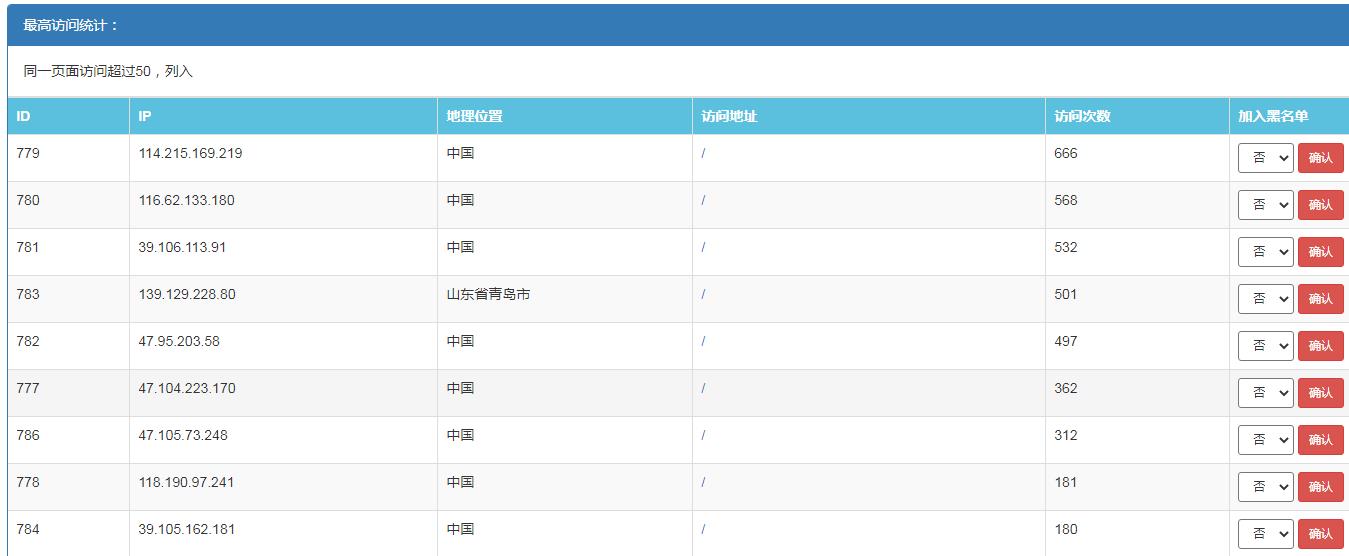This screenshot has height=556, width=1349.
Task: Select IP address 47.105.73.248
Action: [183, 436]
